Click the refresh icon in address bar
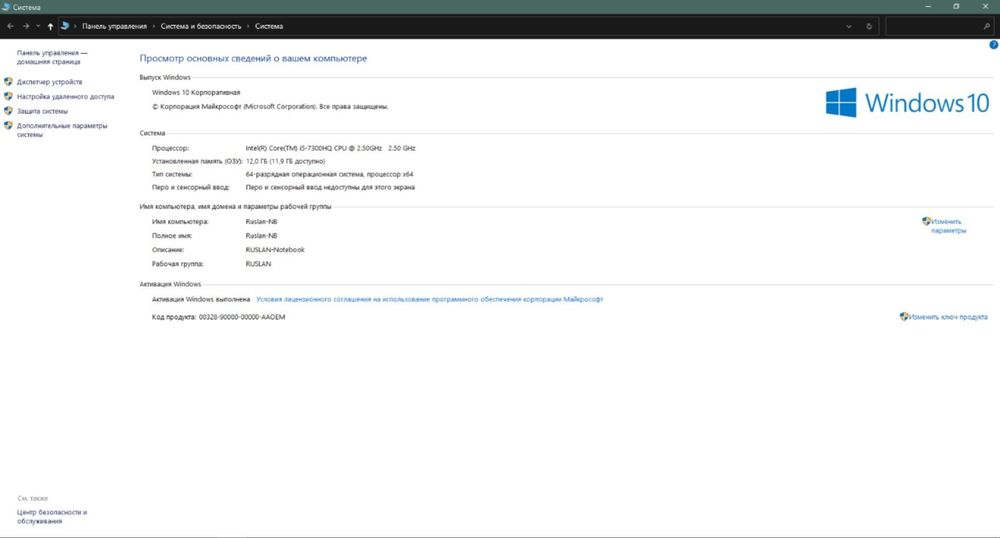This screenshot has height=538, width=1000. [870, 26]
